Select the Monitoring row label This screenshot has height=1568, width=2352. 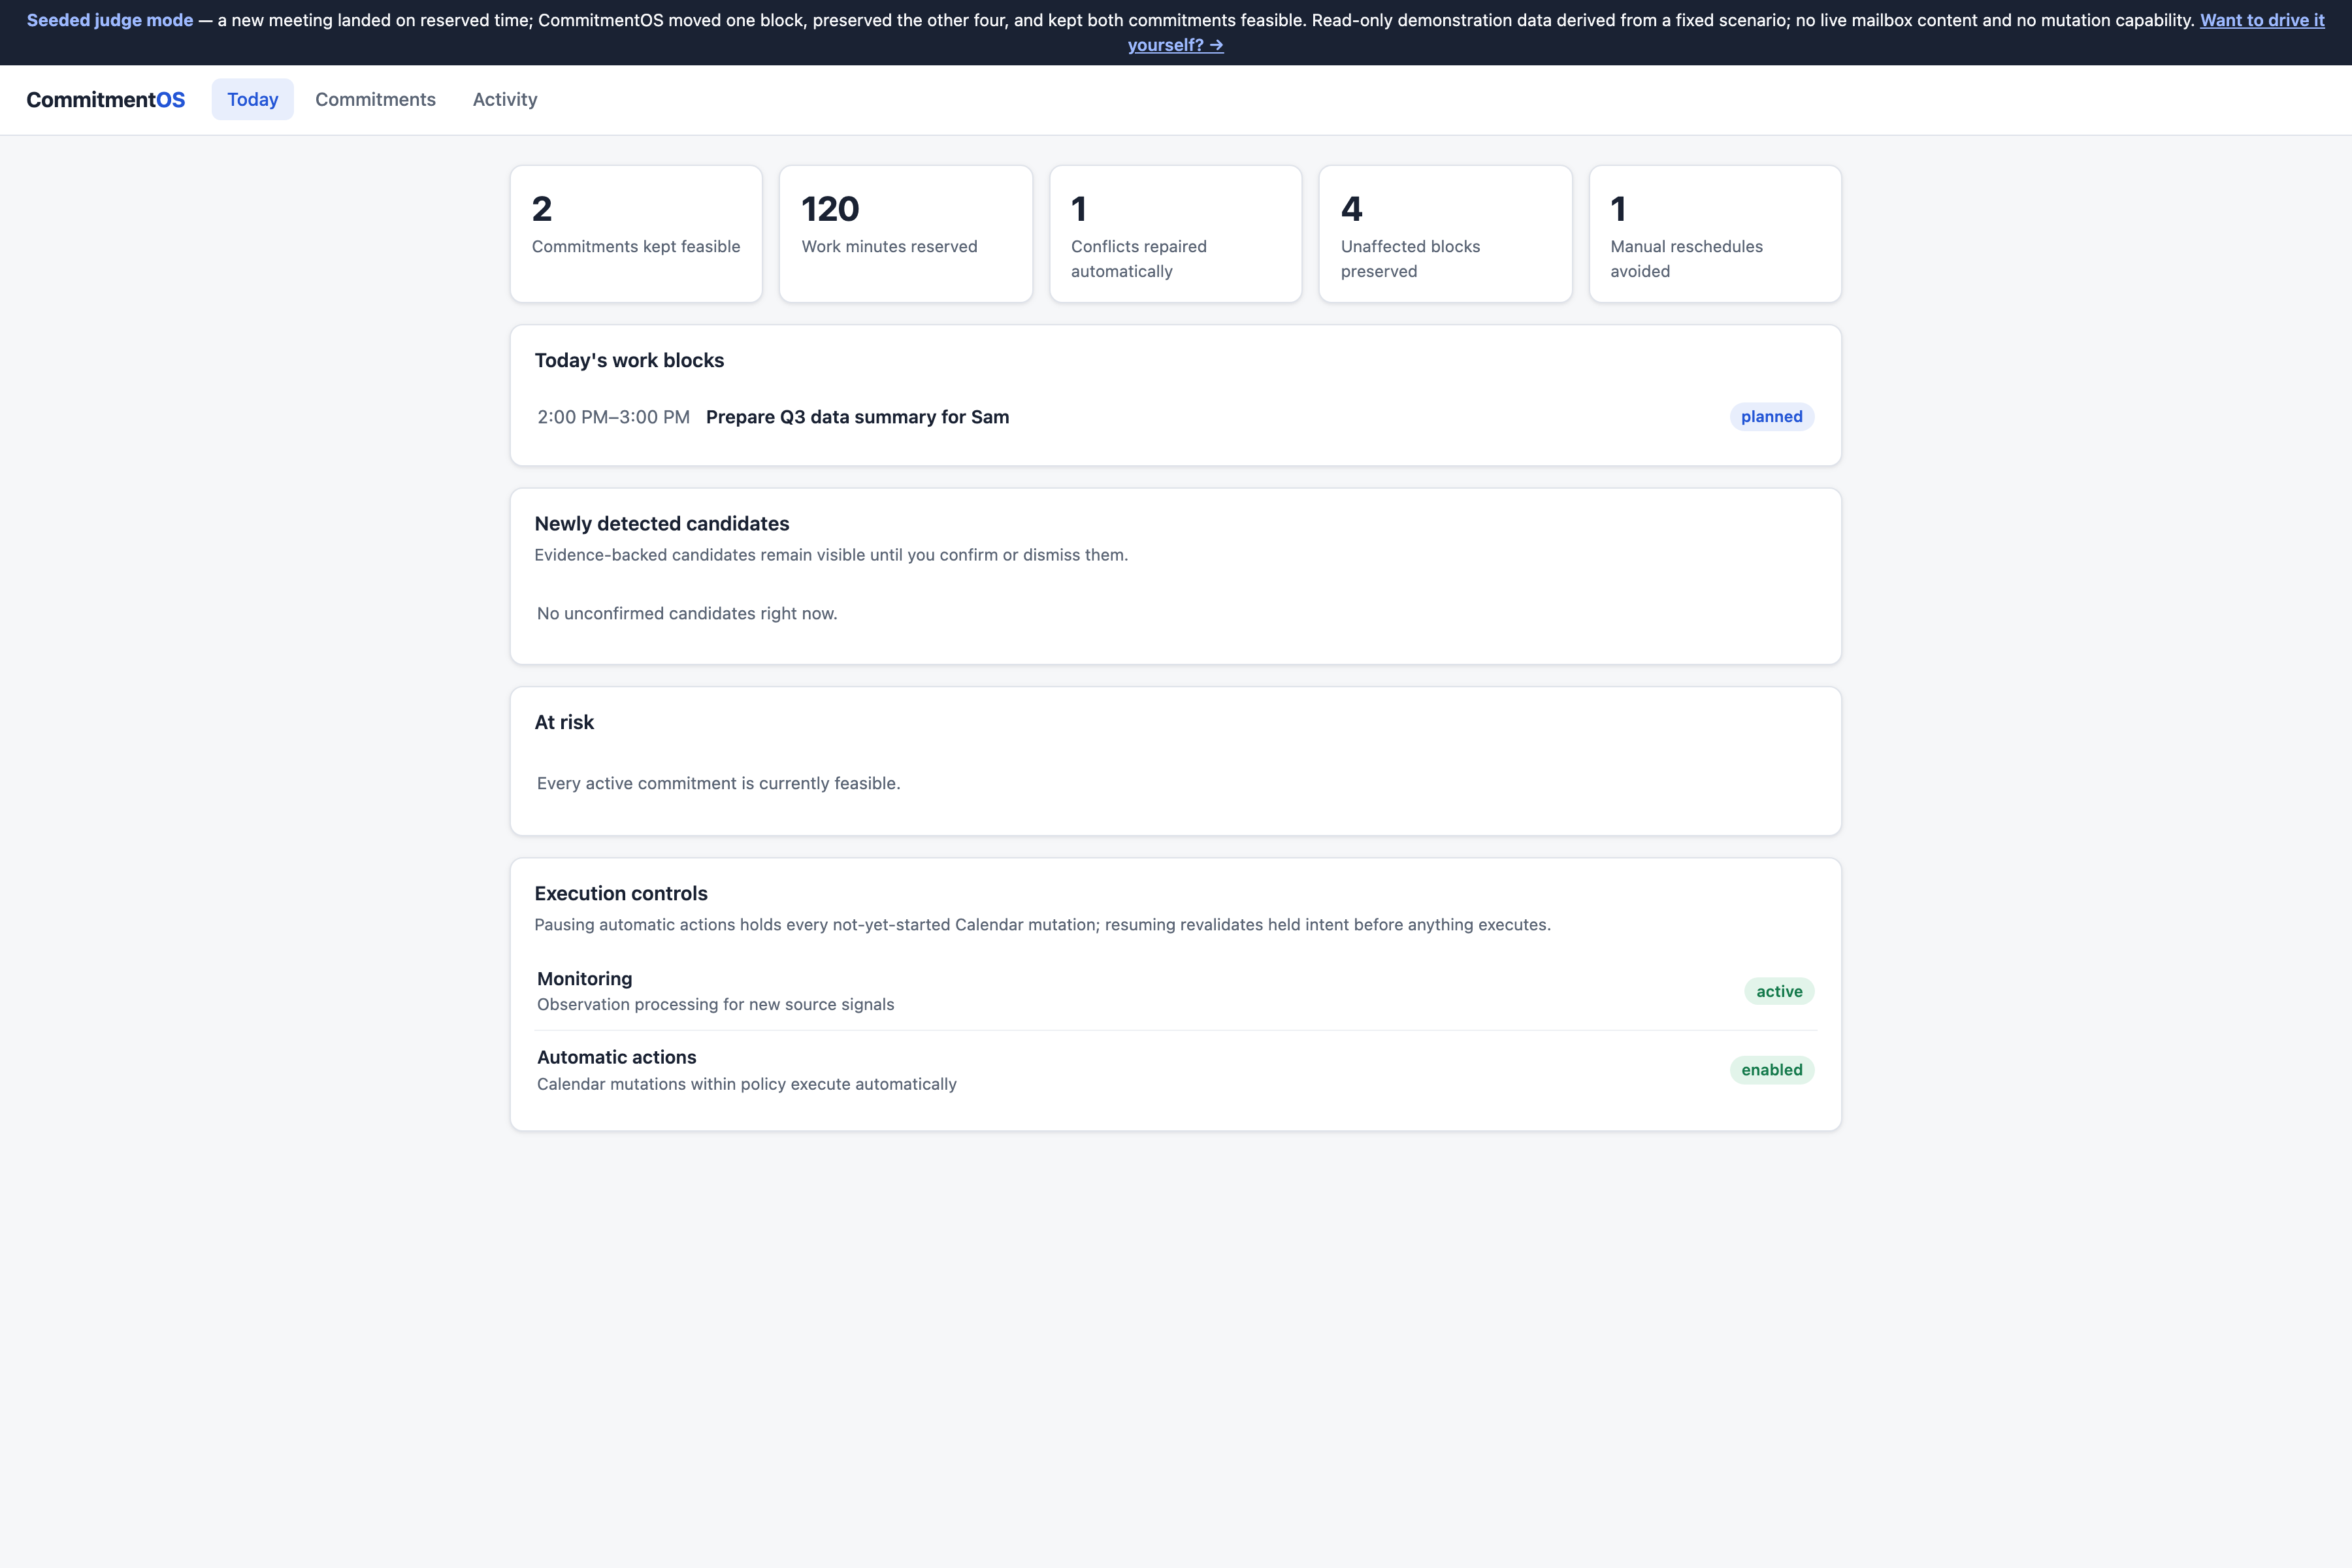click(584, 979)
